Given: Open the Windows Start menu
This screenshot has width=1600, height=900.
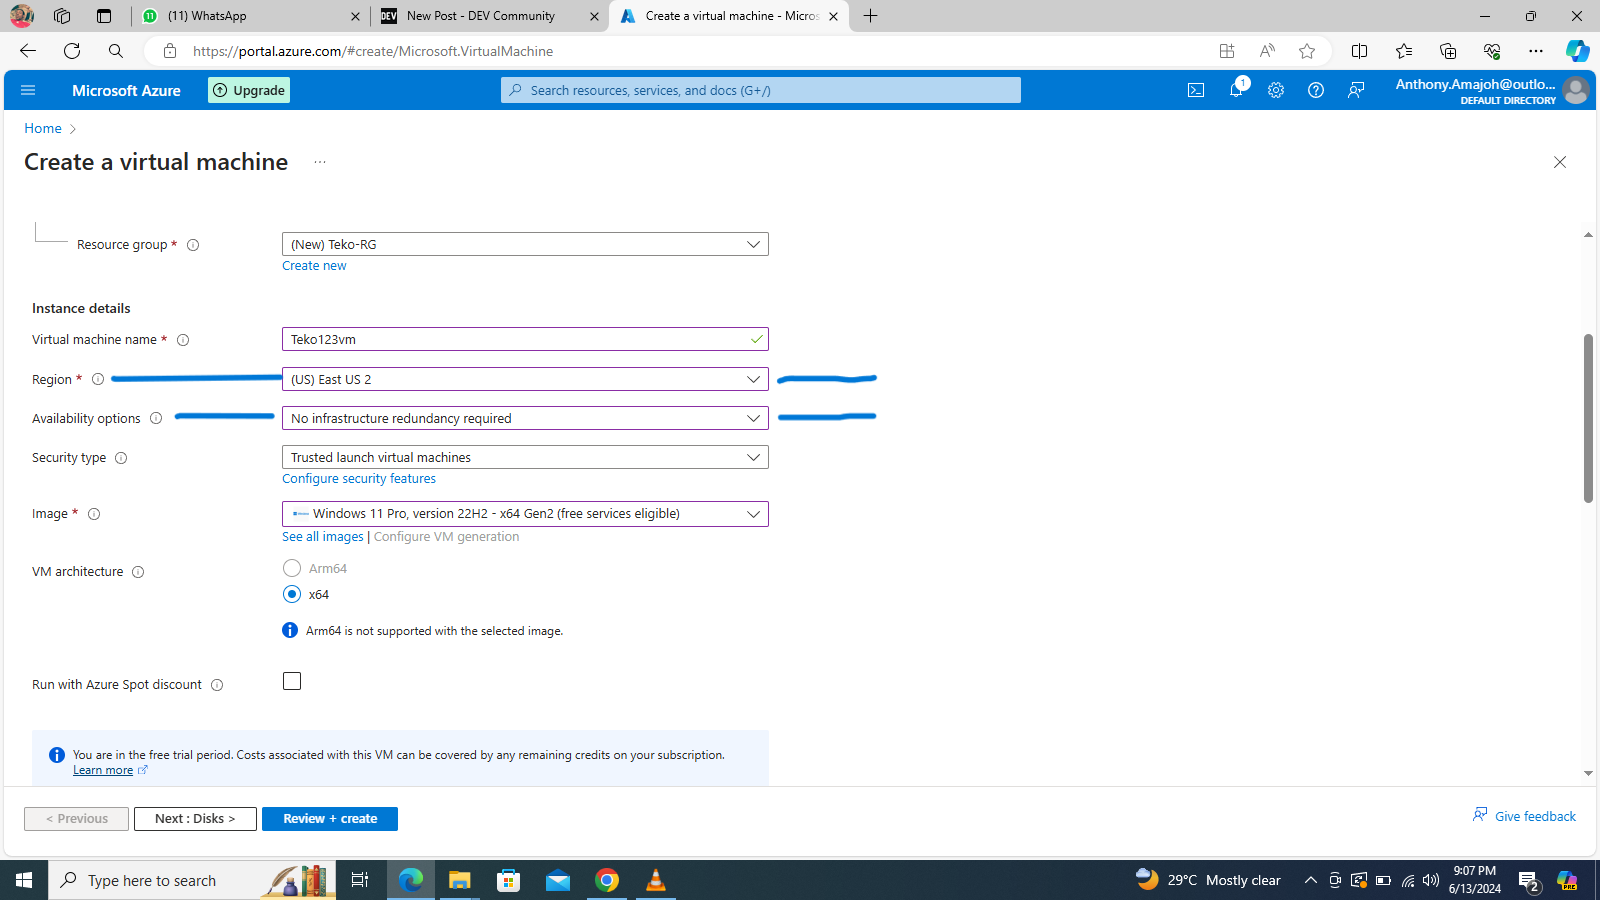Looking at the screenshot, I should point(24,880).
